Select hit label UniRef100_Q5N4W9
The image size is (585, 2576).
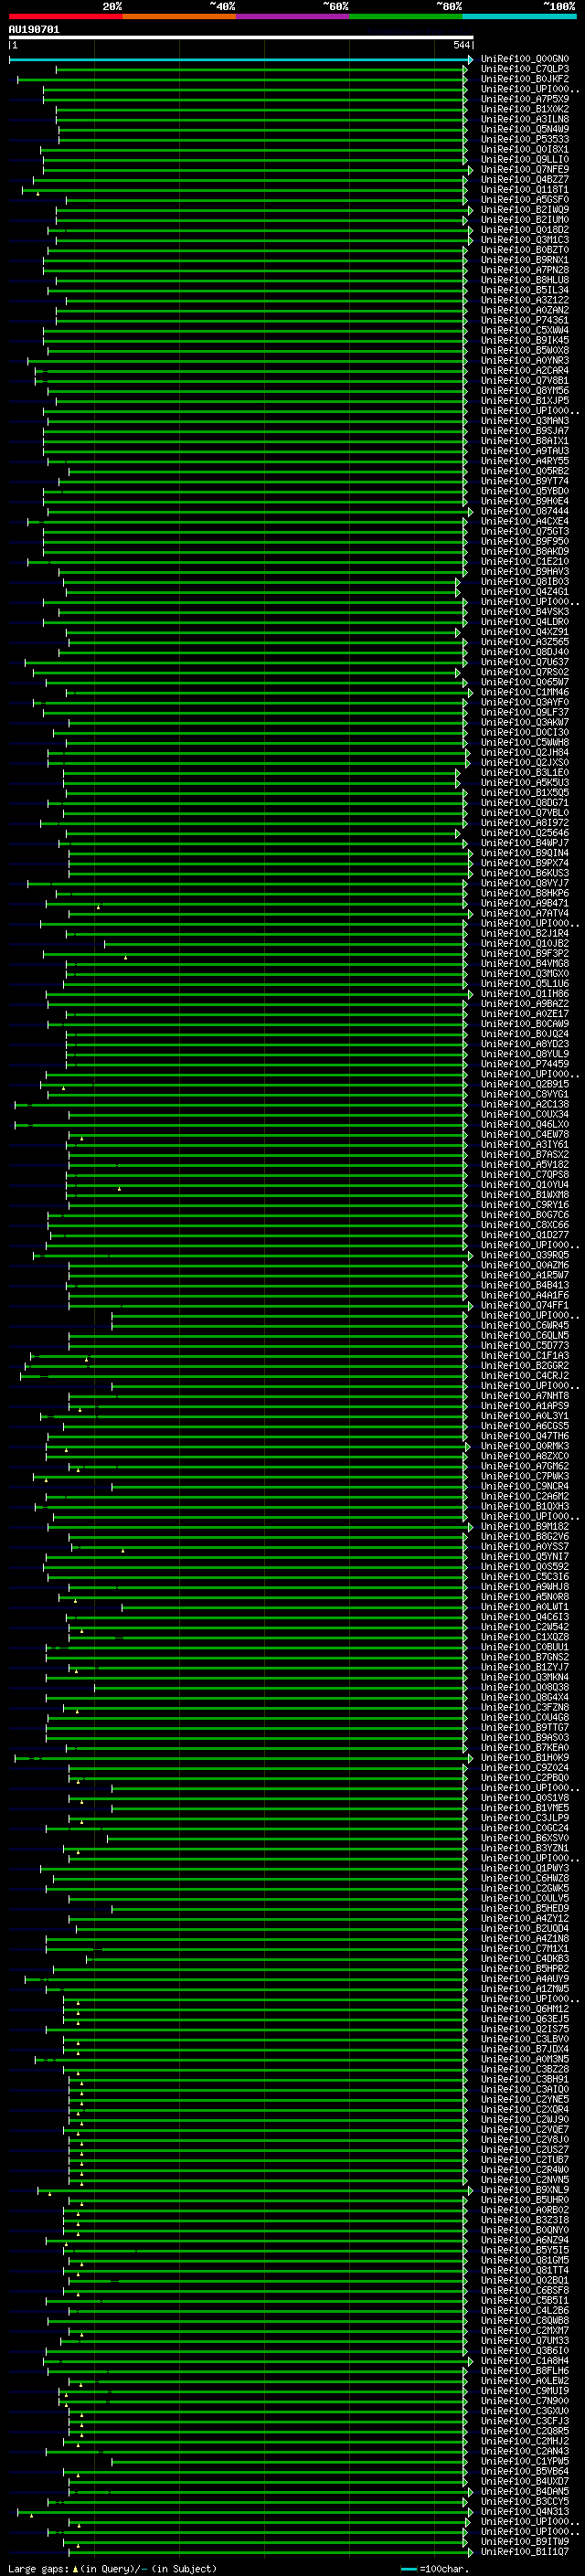[x=525, y=130]
